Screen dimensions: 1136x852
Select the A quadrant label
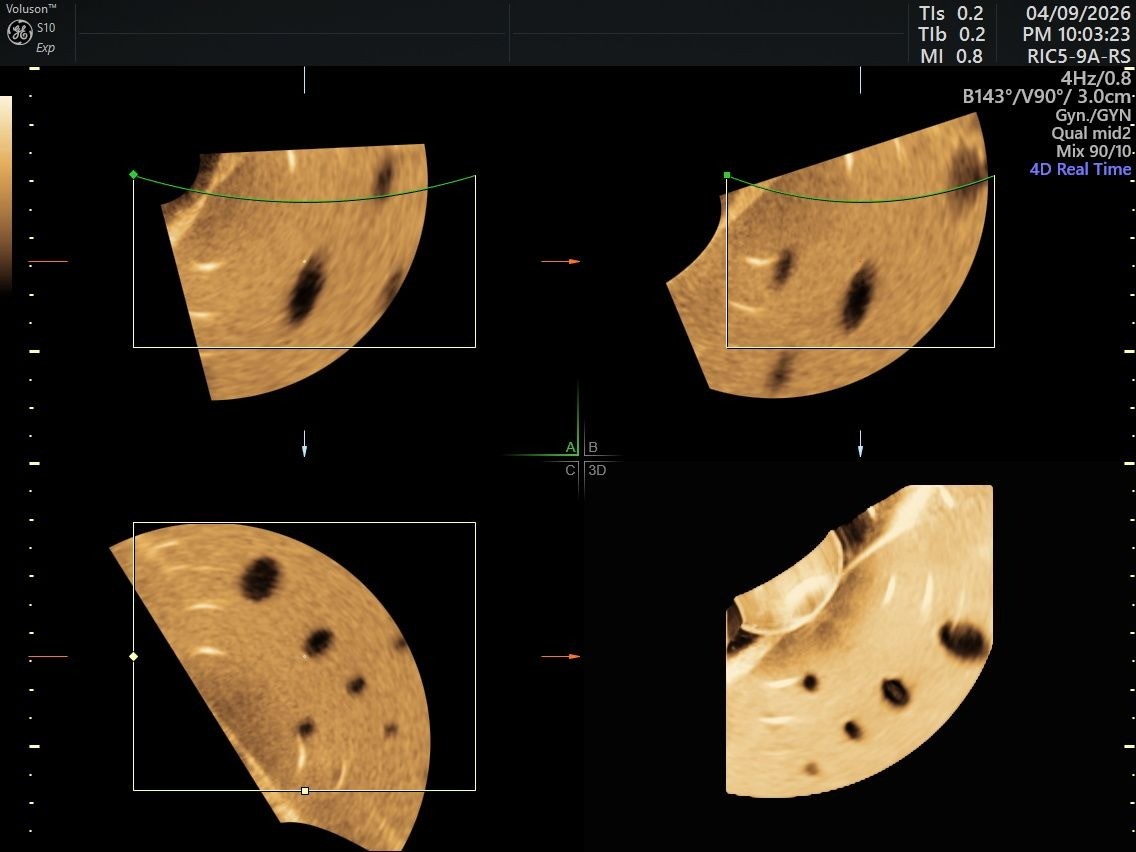point(570,447)
